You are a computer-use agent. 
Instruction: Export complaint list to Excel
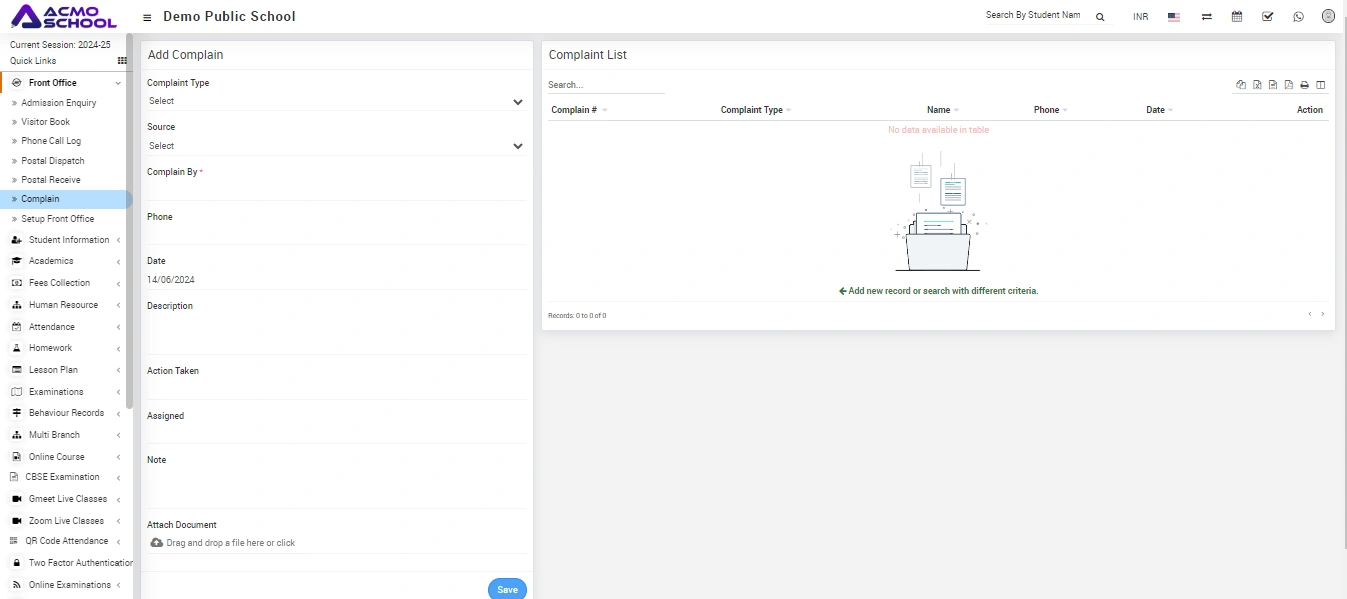tap(1257, 85)
